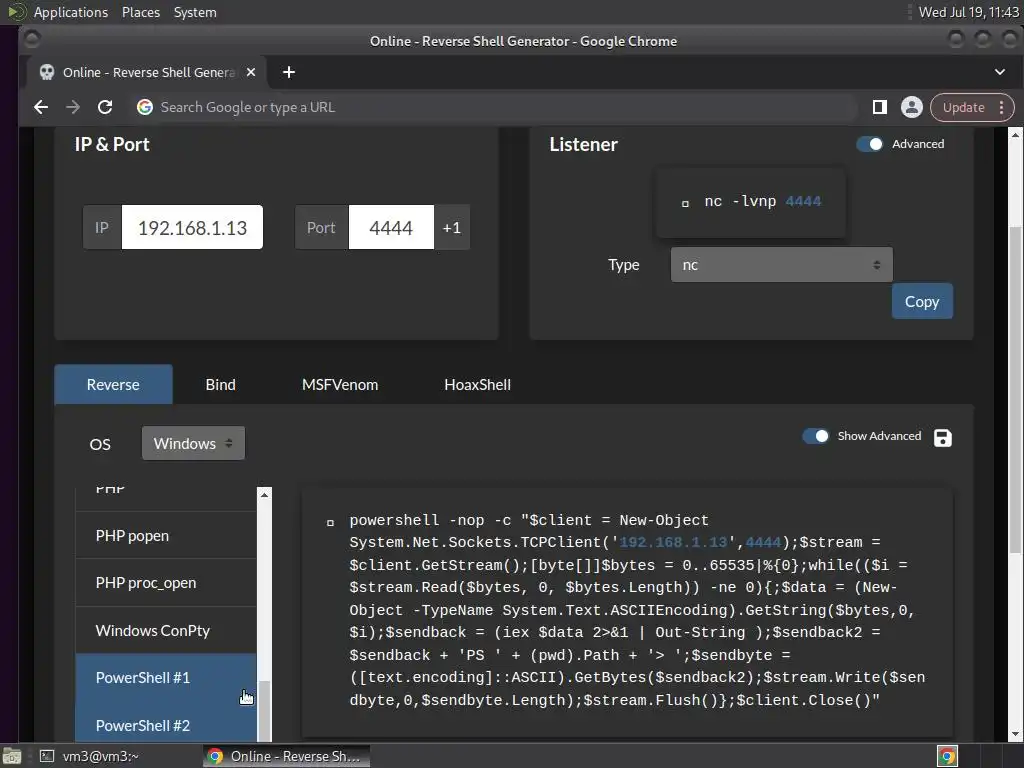Screen dimensions: 1024x768
Task: Click the Chrome Update button
Action: click(x=963, y=107)
